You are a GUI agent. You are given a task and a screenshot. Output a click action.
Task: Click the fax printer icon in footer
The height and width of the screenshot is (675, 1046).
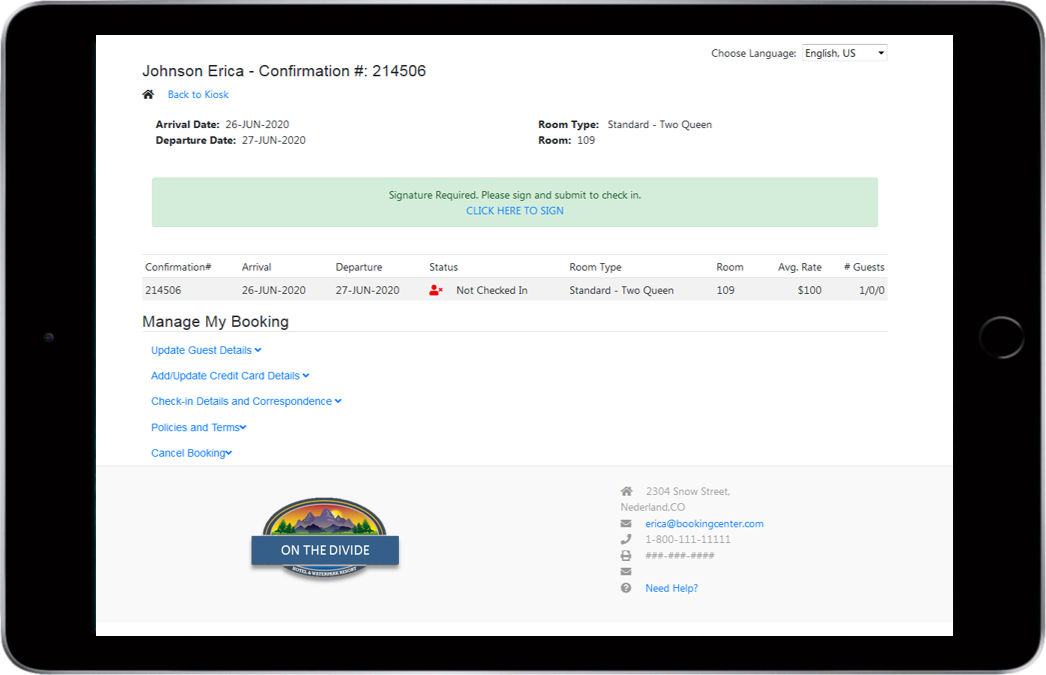[626, 556]
